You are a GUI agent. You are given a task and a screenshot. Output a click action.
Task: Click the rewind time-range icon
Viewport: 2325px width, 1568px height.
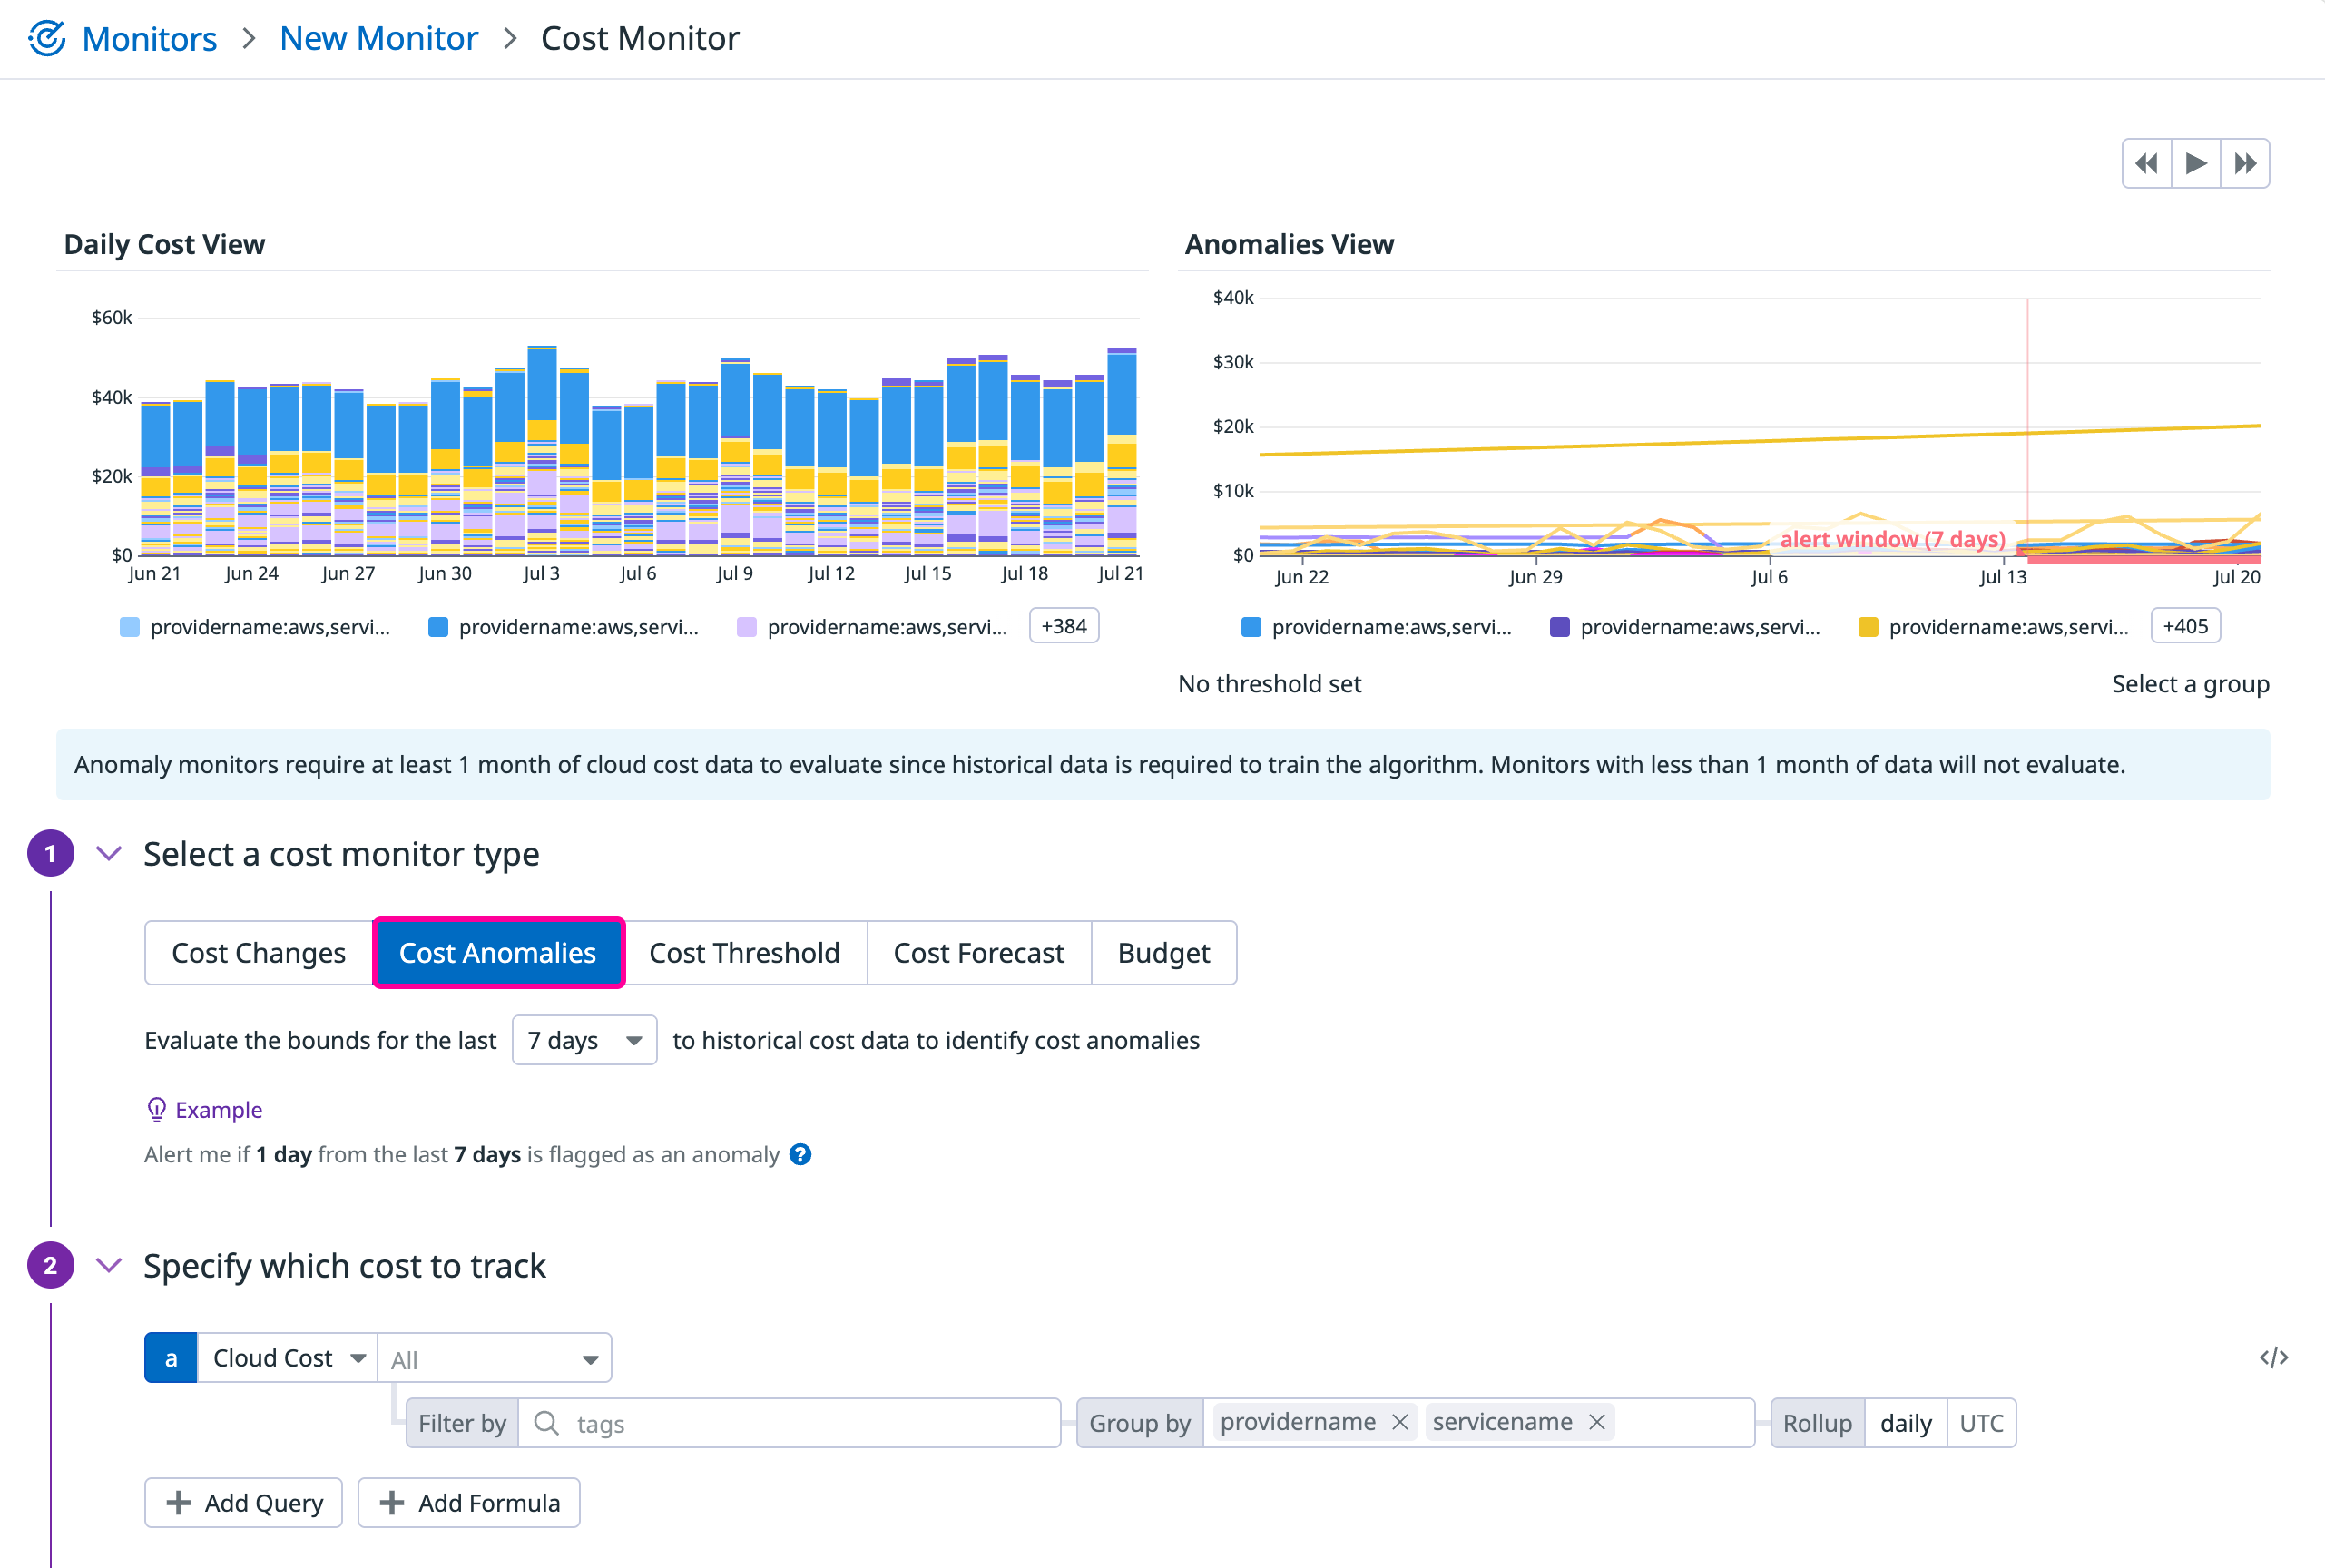pos(2146,163)
